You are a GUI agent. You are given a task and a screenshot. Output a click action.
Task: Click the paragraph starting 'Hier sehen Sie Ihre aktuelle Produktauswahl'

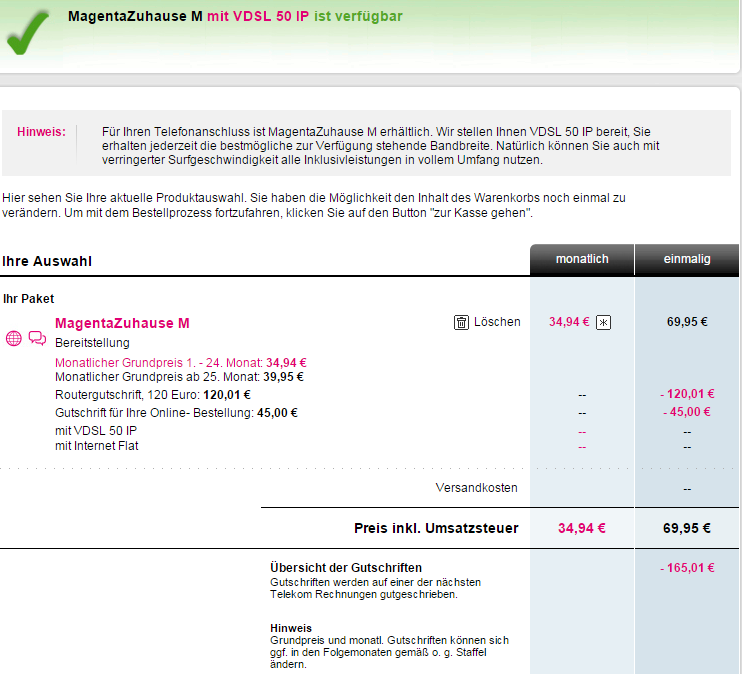(x=314, y=205)
